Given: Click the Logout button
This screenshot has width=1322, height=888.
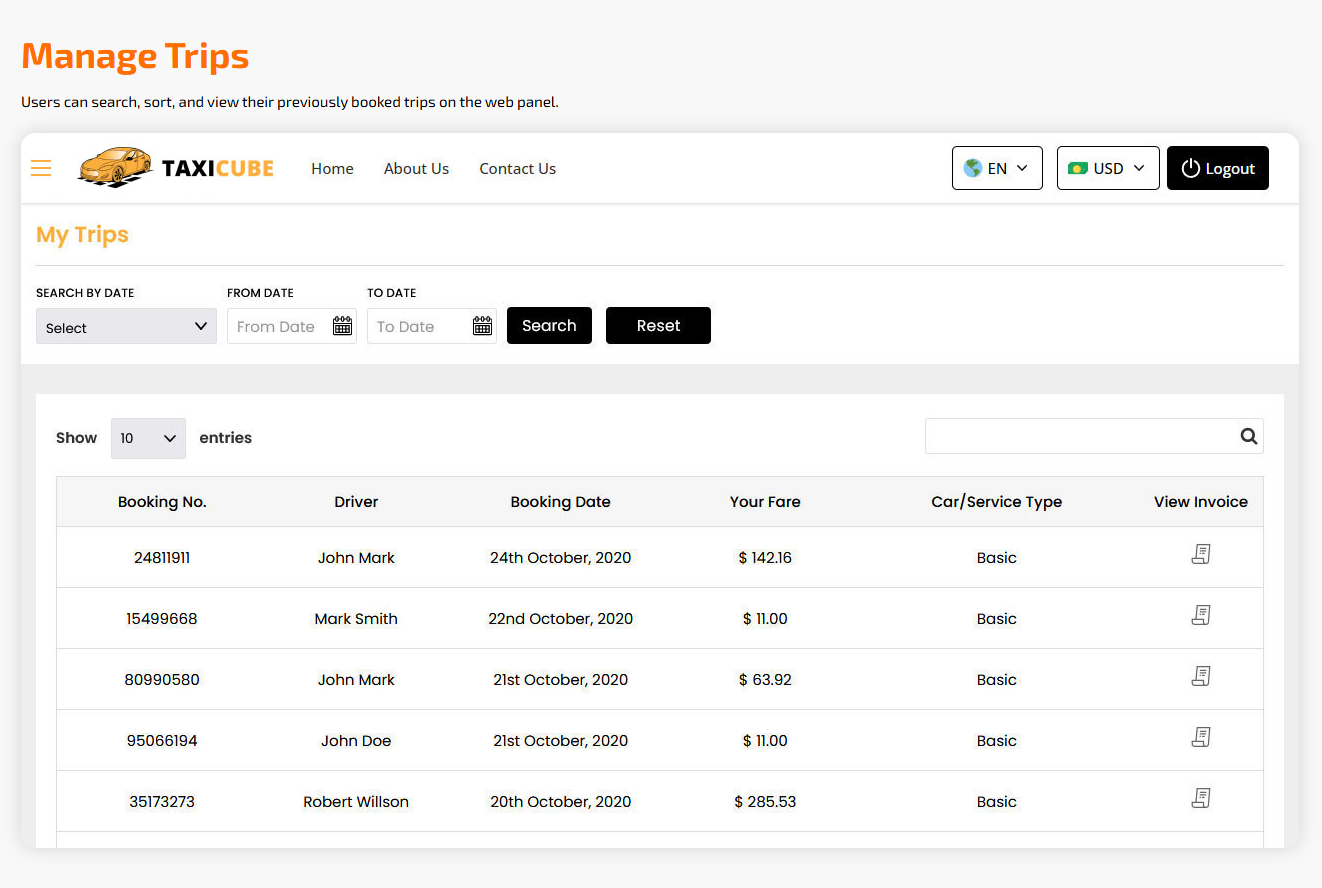Looking at the screenshot, I should [1218, 168].
